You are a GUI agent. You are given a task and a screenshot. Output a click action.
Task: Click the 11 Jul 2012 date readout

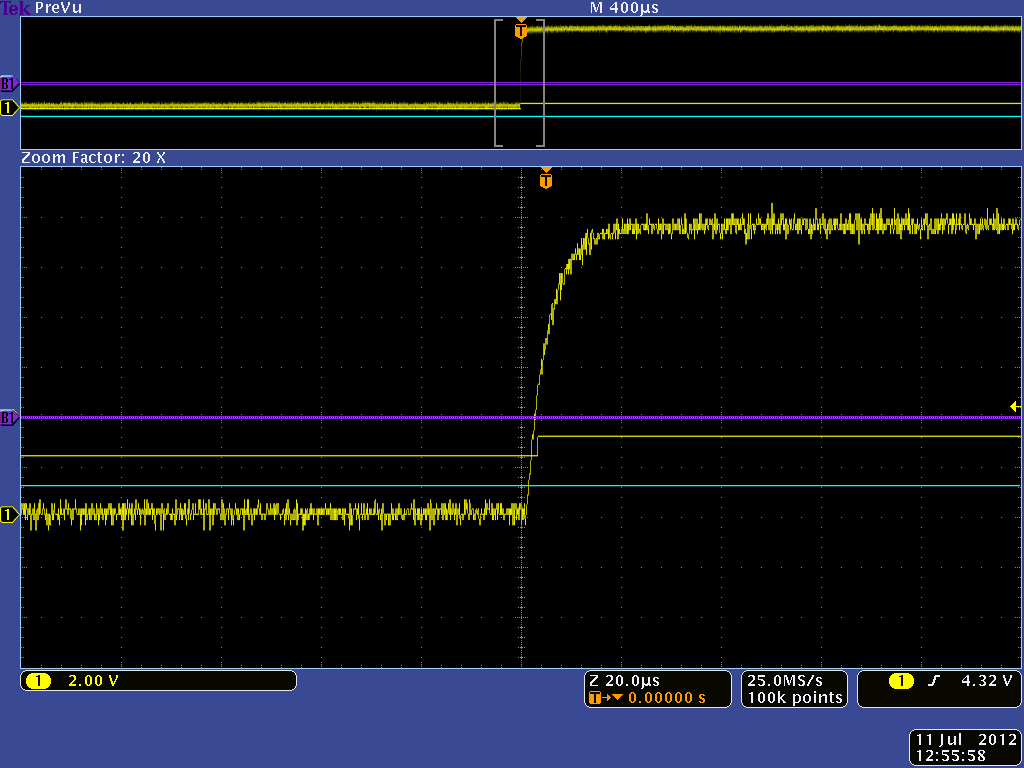[x=967, y=739]
